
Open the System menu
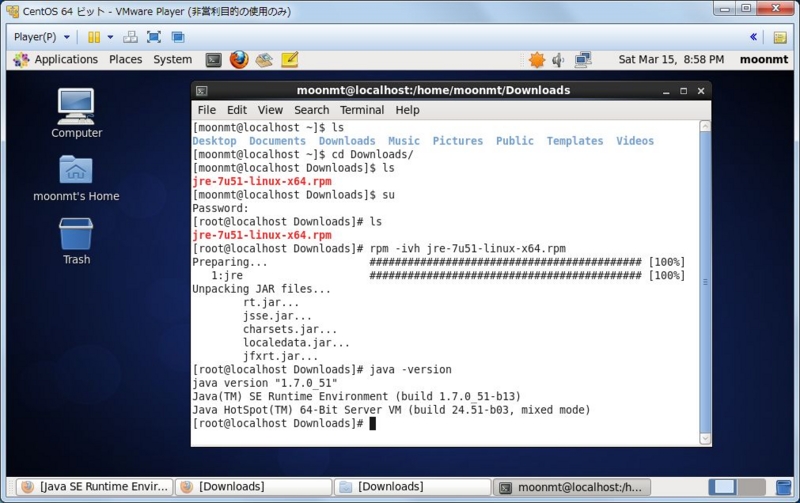172,60
